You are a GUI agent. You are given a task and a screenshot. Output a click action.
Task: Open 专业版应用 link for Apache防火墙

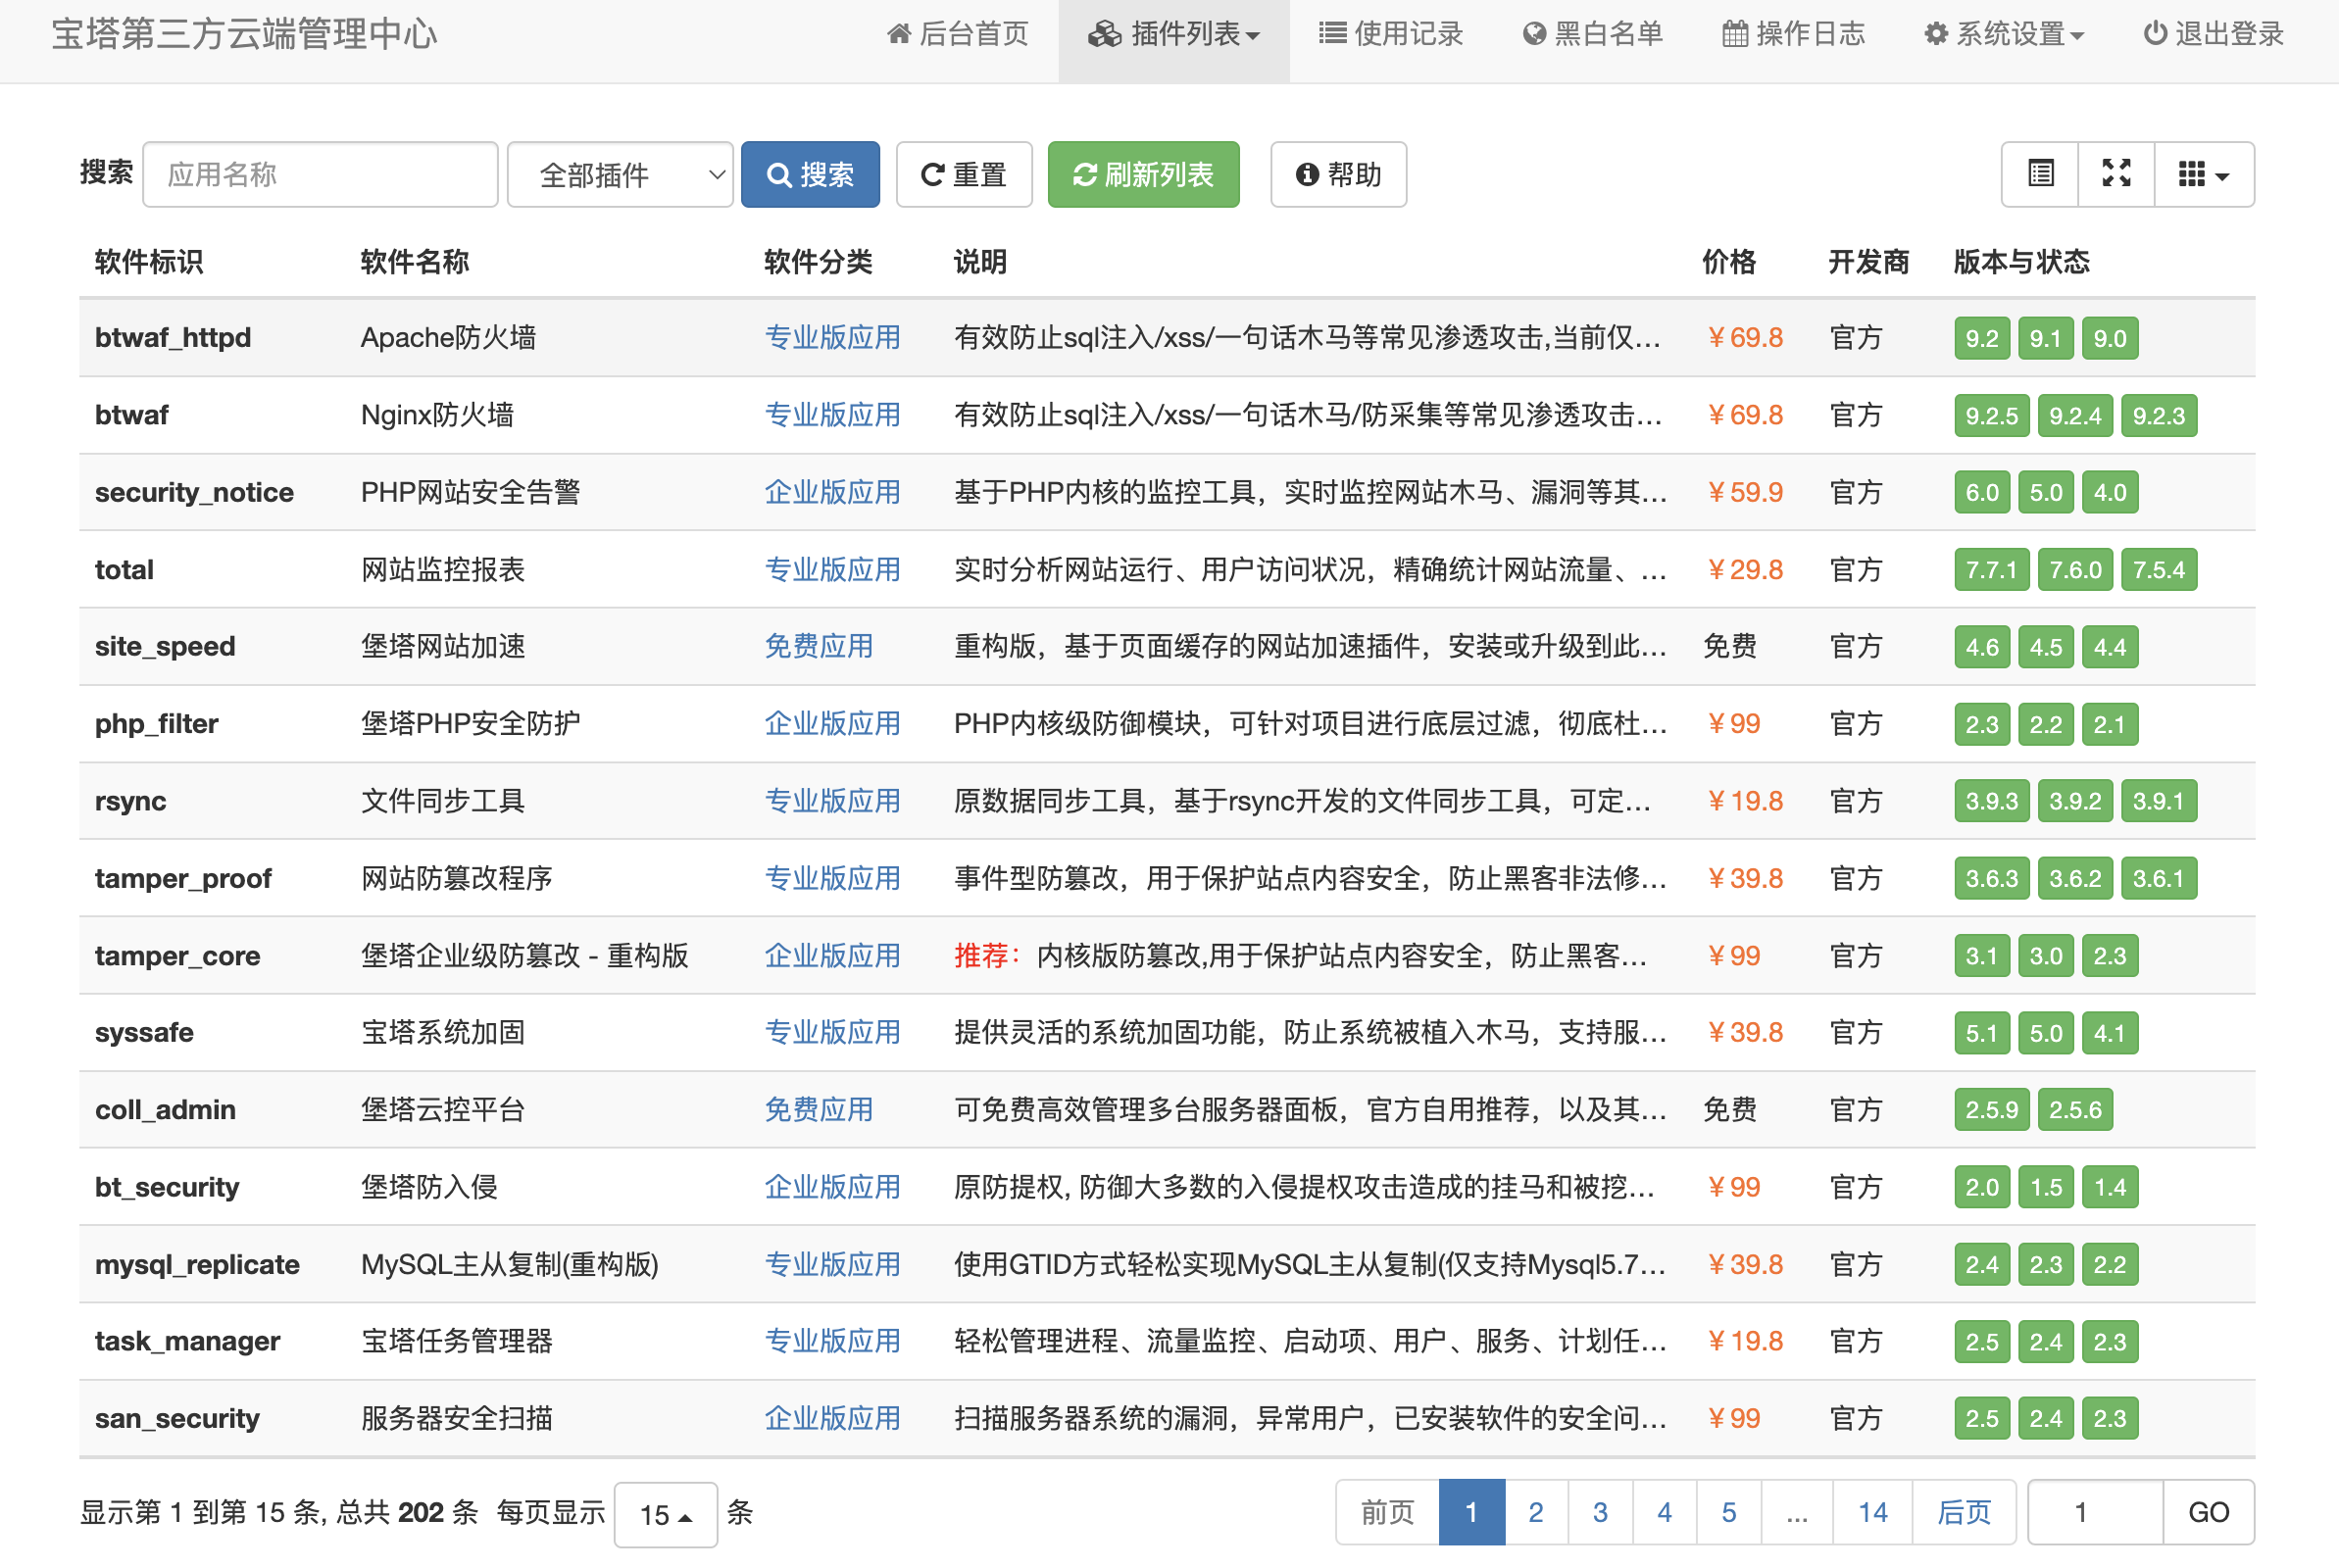point(832,338)
